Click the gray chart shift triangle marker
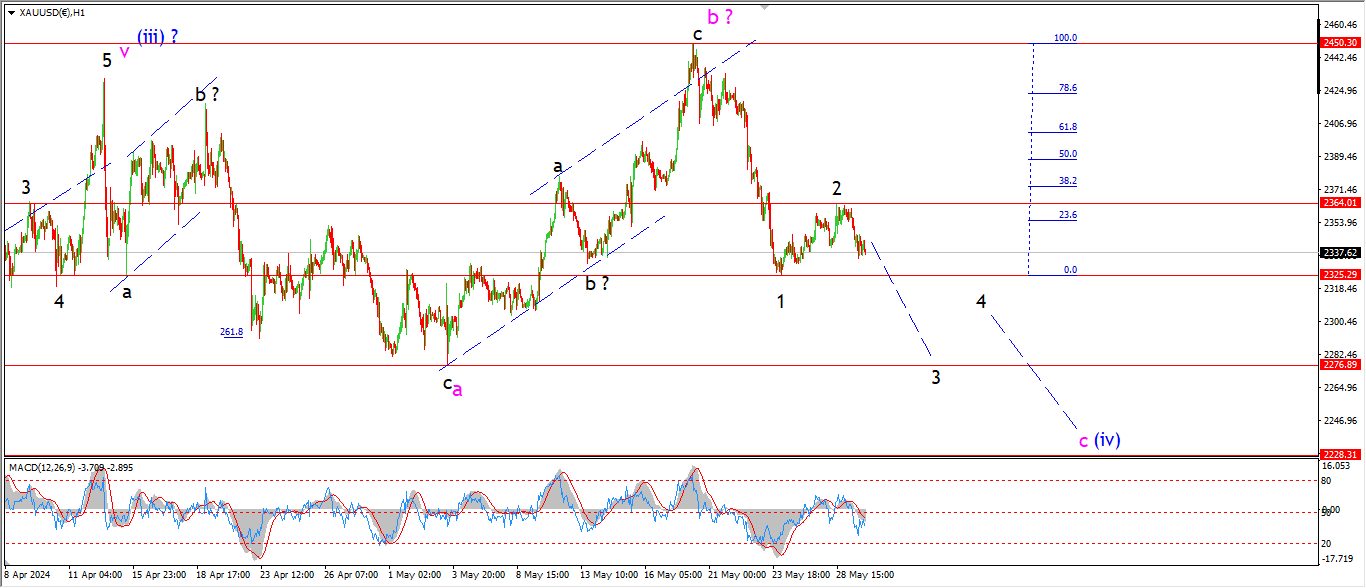The width and height of the screenshot is (1366, 588). pos(765,7)
